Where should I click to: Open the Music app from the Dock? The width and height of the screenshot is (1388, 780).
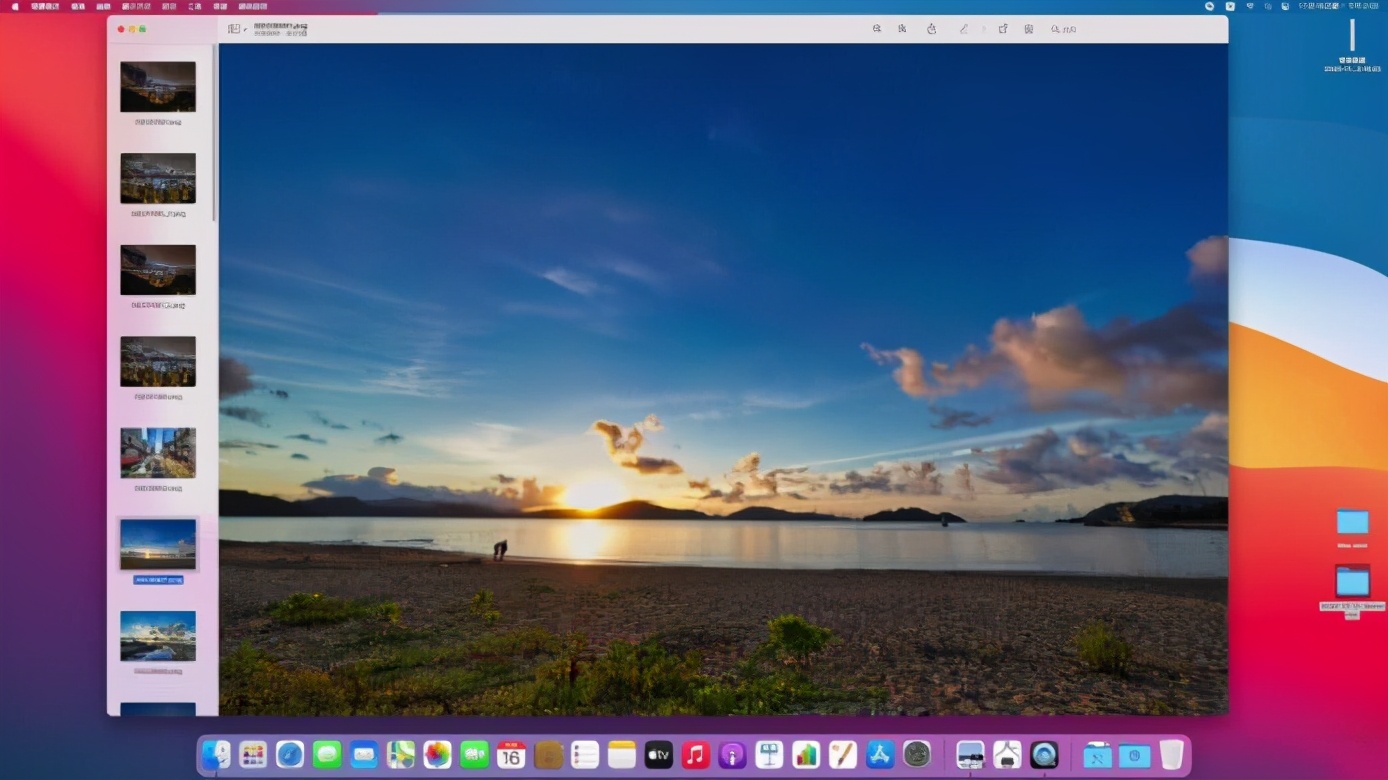coord(695,754)
